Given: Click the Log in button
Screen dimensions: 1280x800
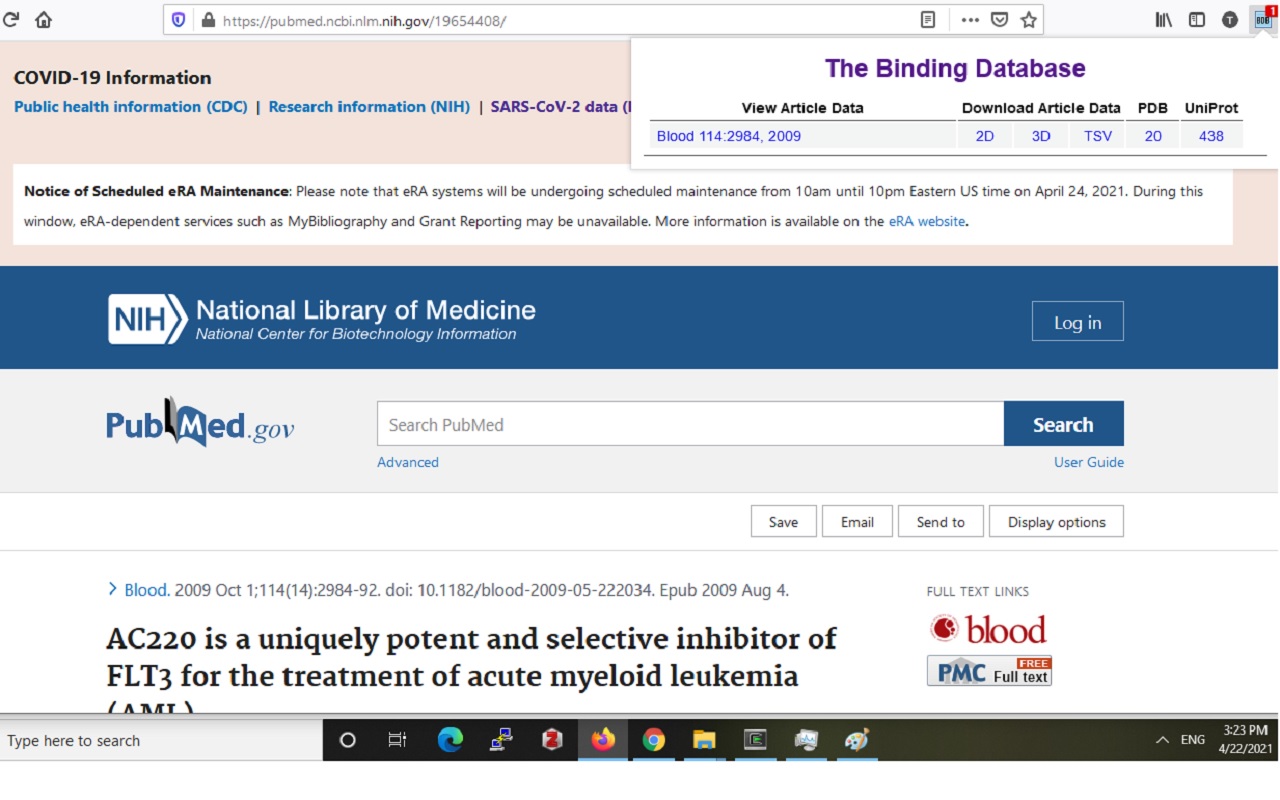Looking at the screenshot, I should point(1078,322).
